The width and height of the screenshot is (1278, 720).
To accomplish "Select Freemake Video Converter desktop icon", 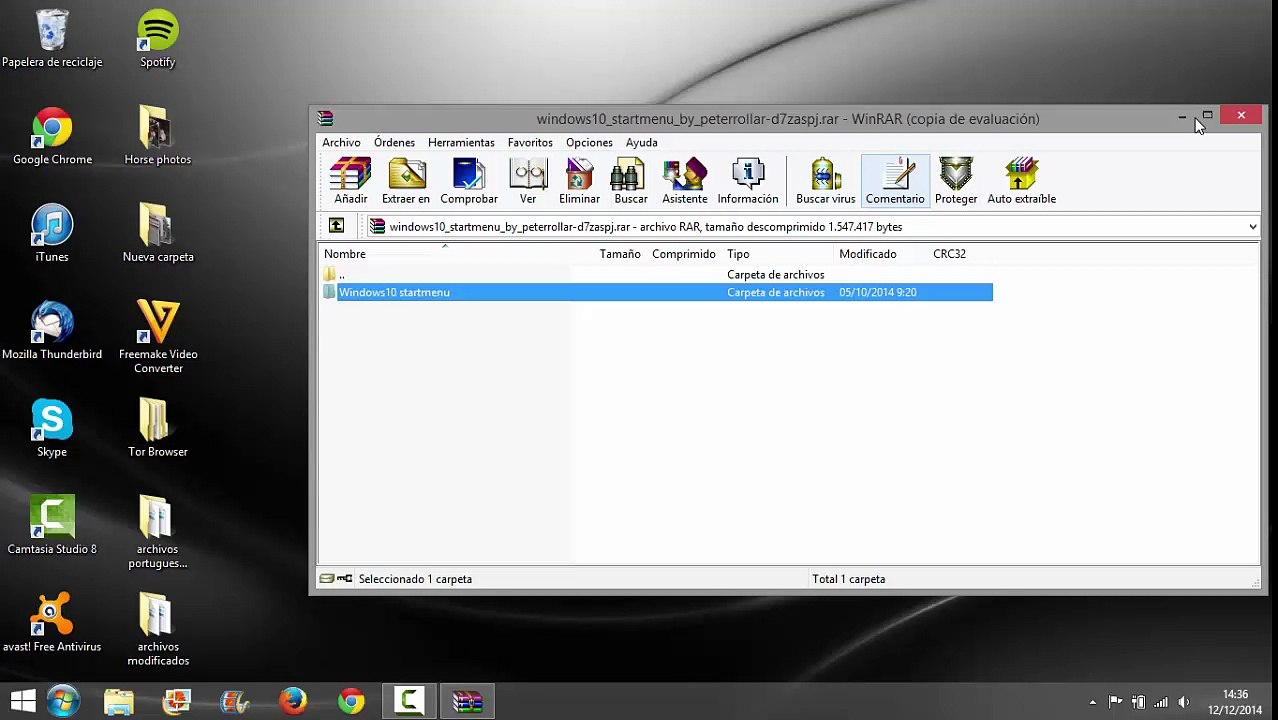I will point(158,338).
